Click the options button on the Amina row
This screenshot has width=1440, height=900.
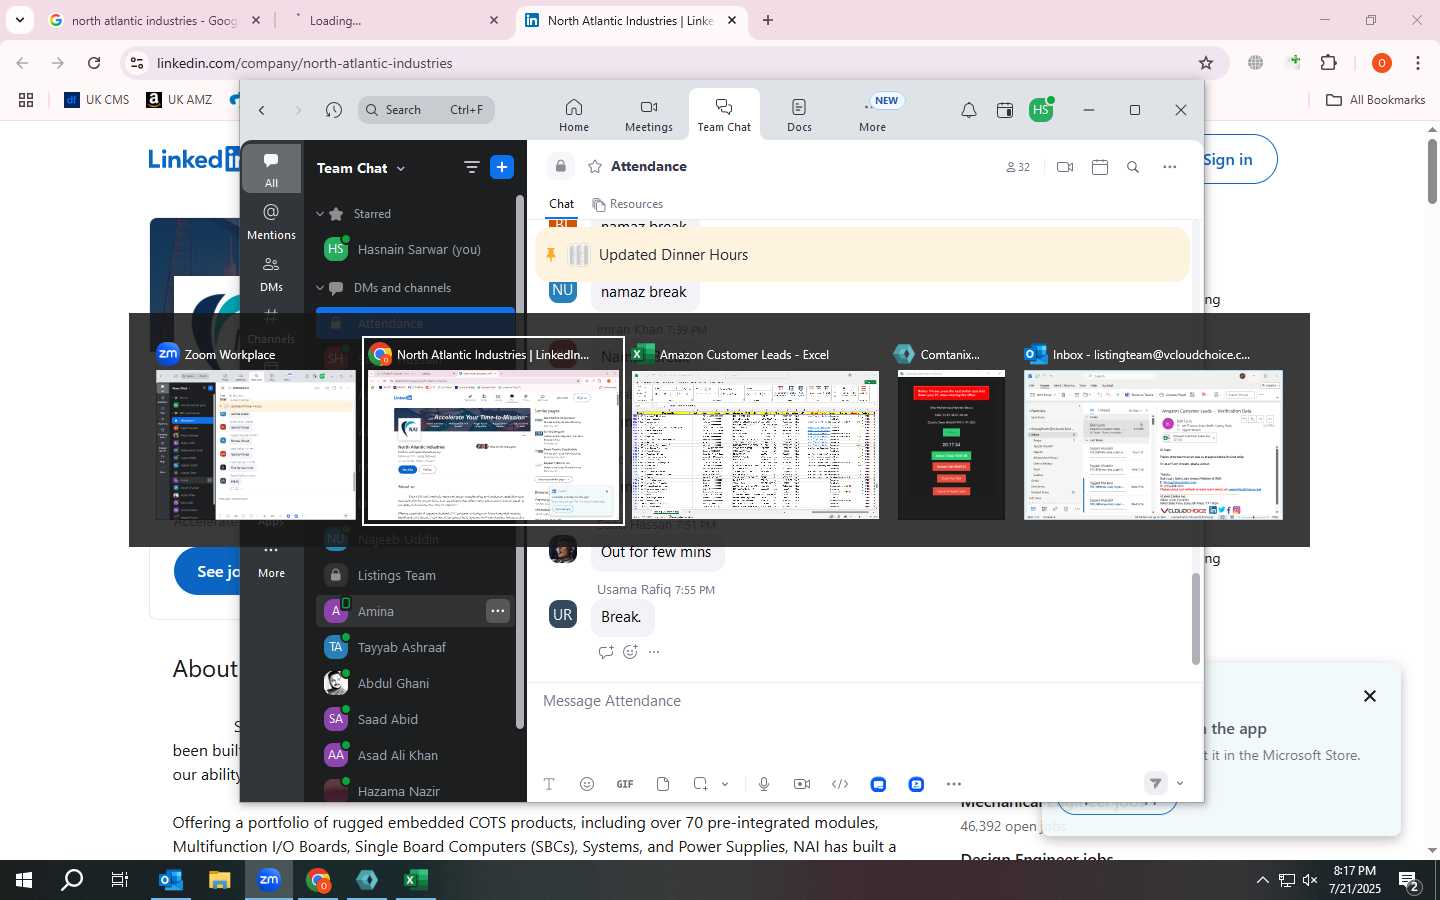pos(497,611)
